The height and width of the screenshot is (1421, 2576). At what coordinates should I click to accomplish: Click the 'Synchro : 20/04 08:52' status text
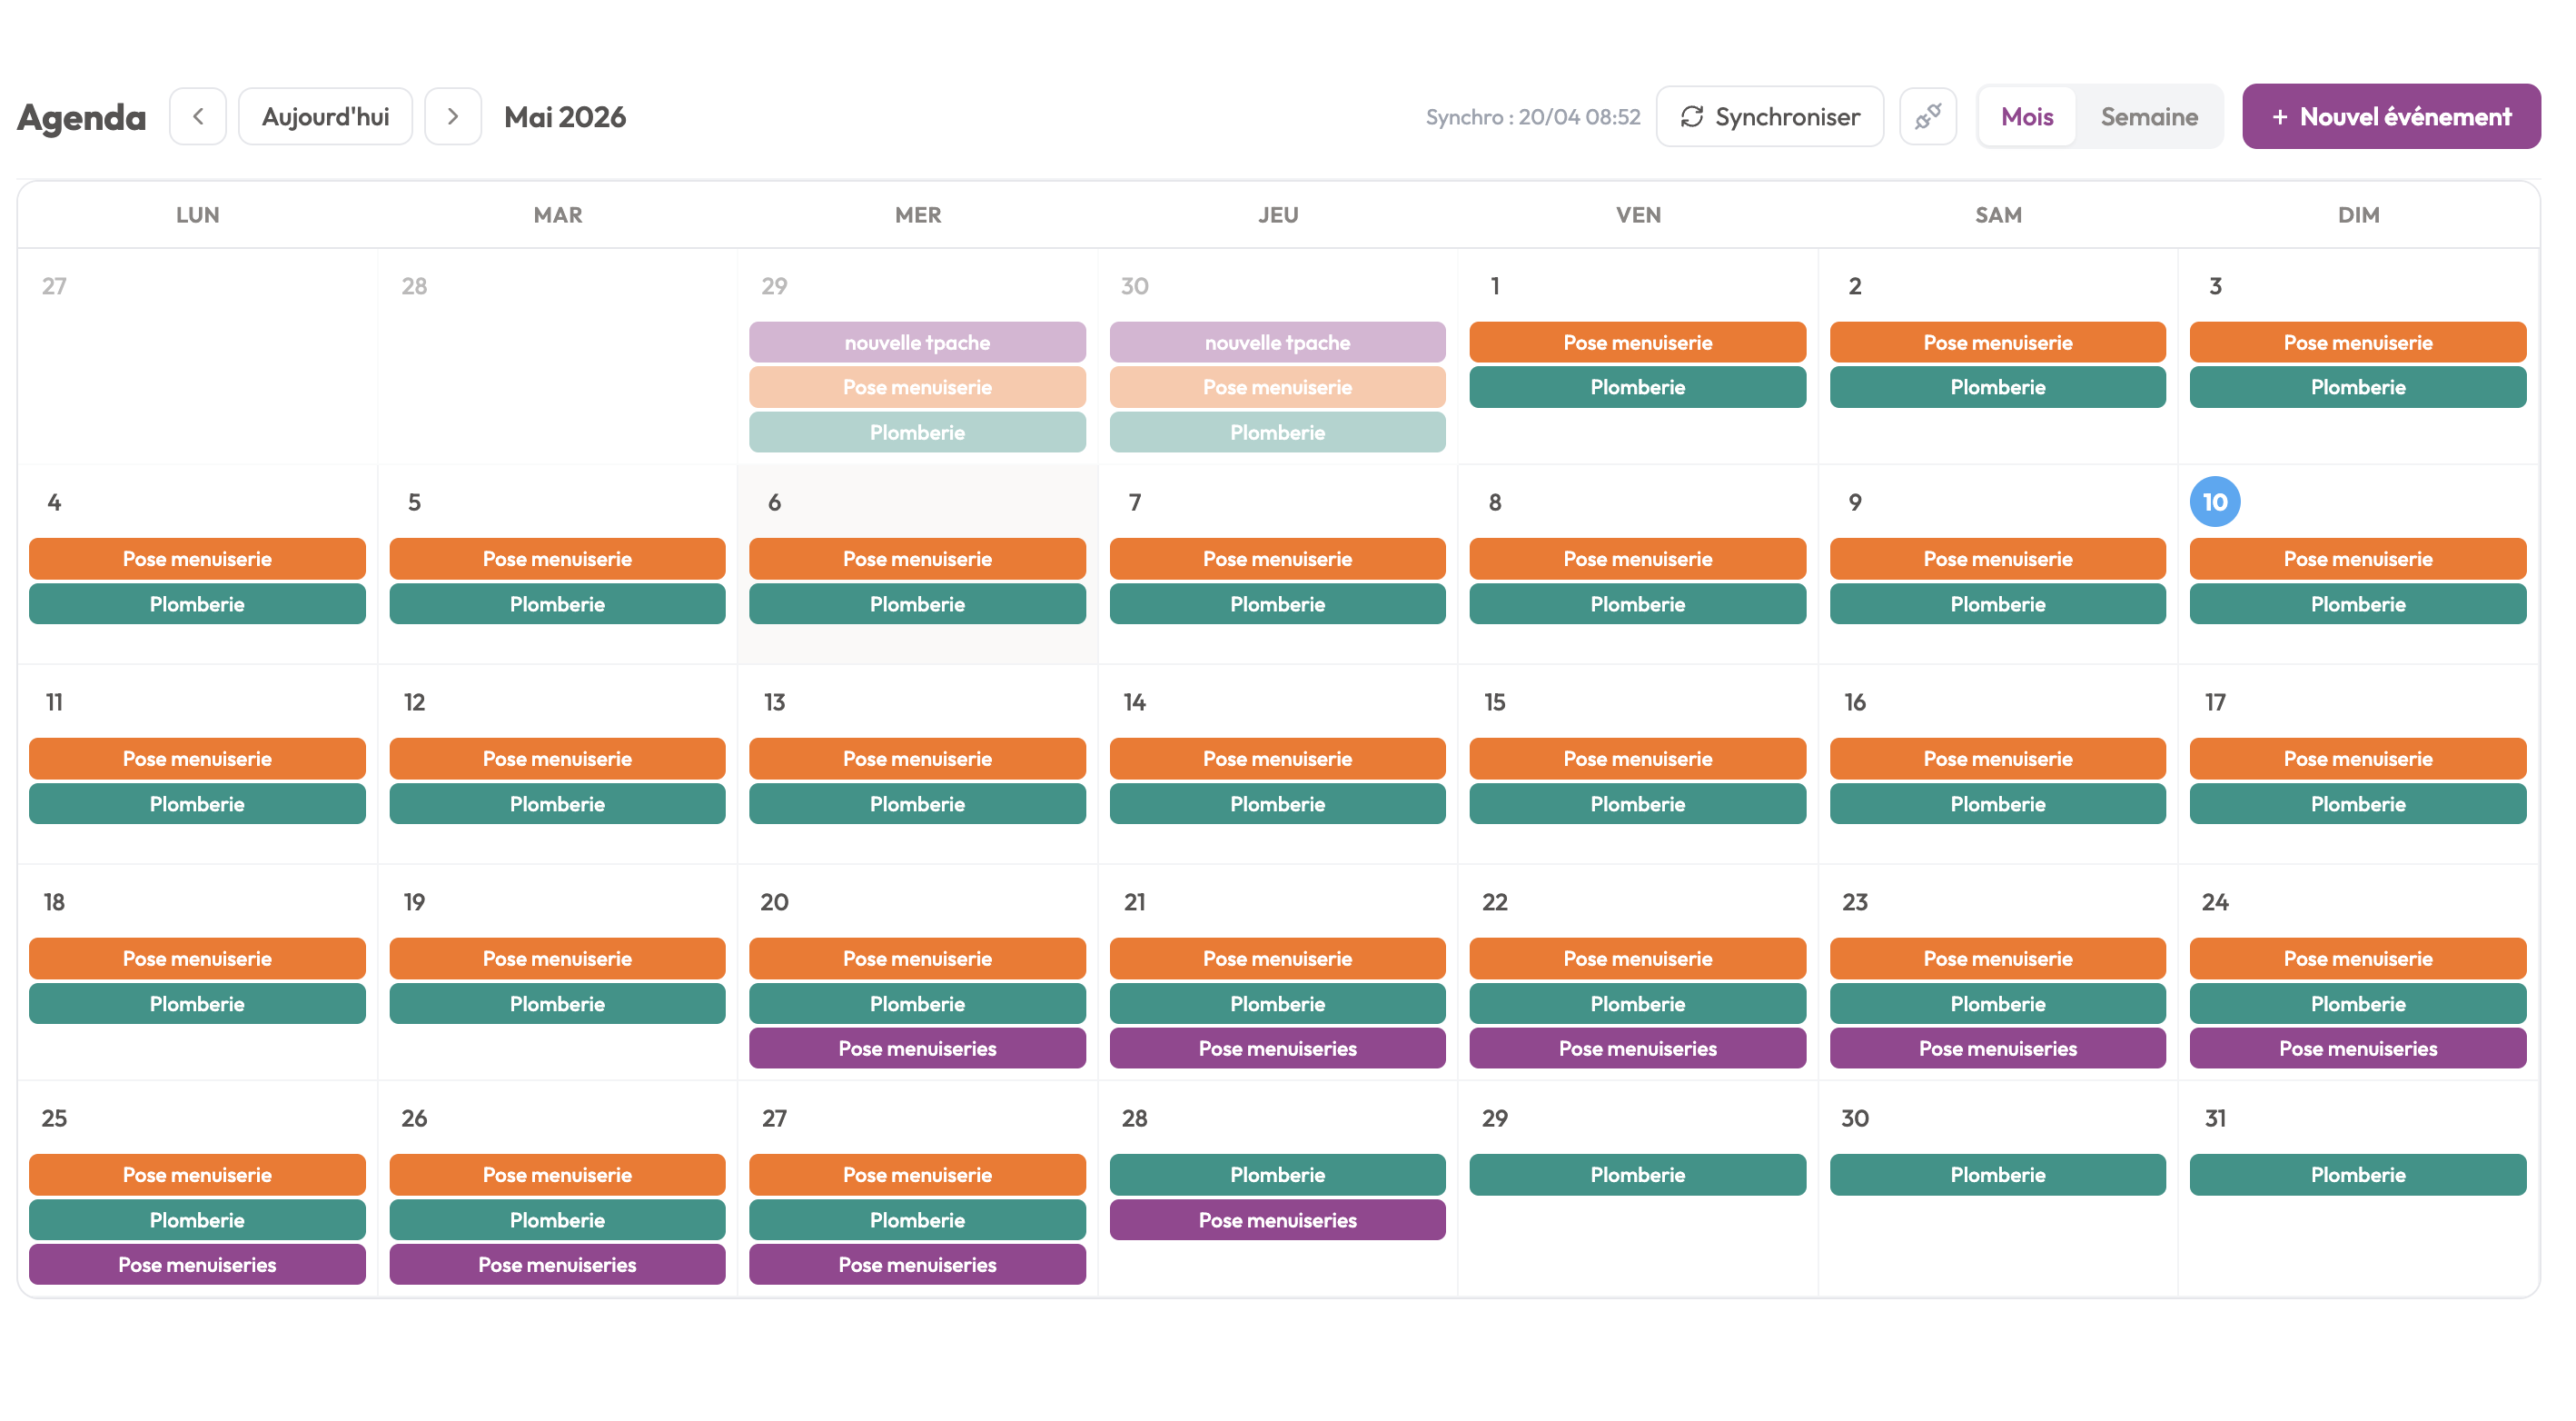1532,117
